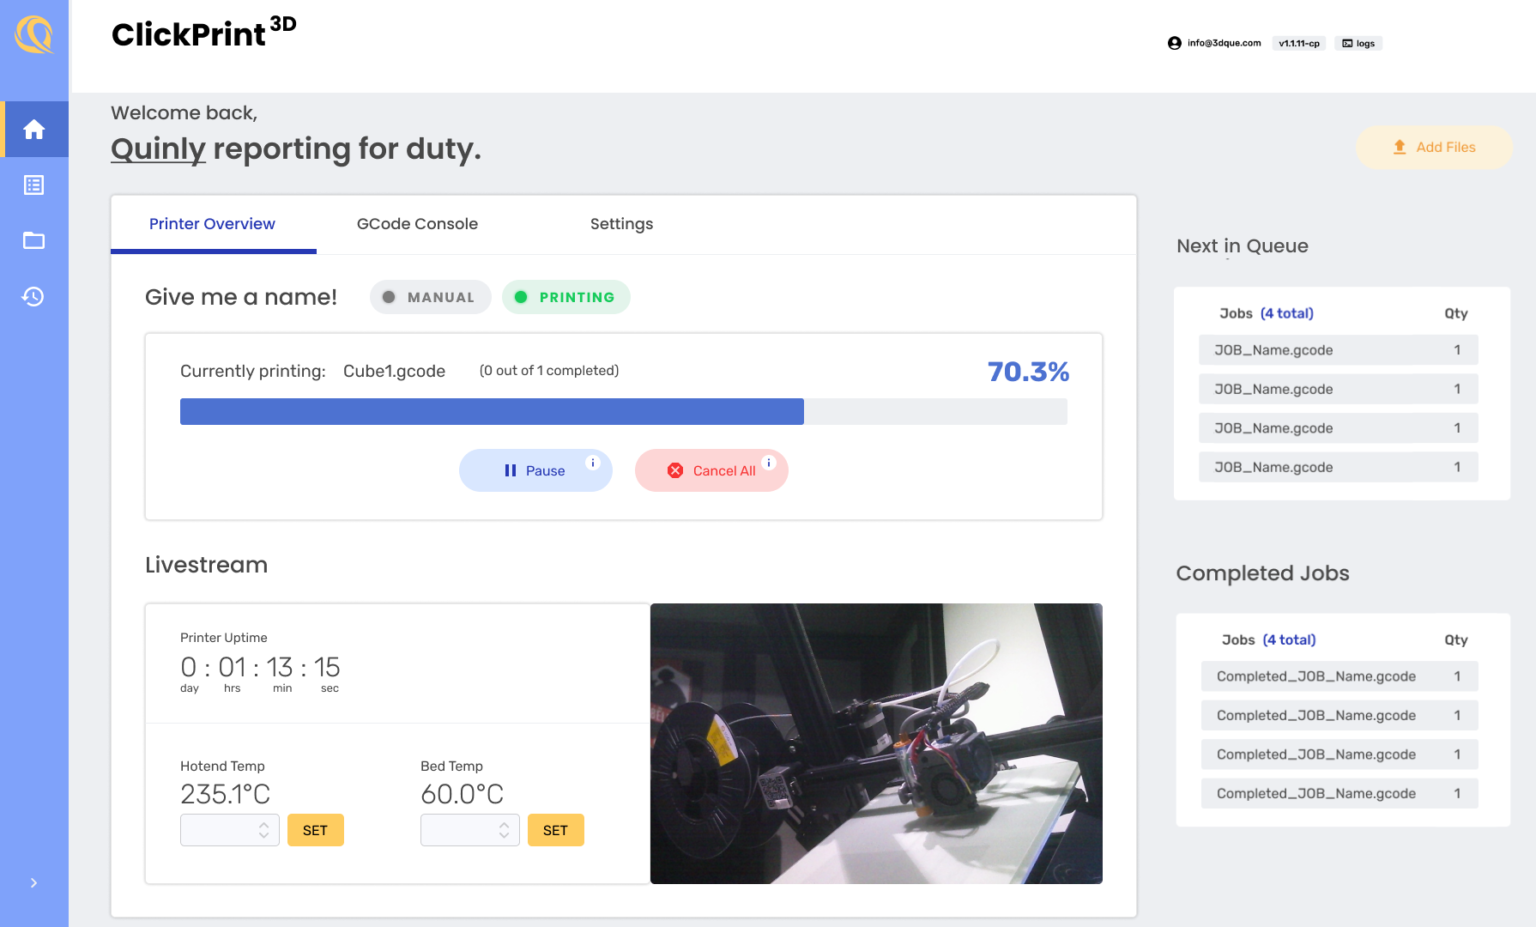Viewport: 1536px width, 927px height.
Task: Switch to the GCode Console tab
Action: coord(417,224)
